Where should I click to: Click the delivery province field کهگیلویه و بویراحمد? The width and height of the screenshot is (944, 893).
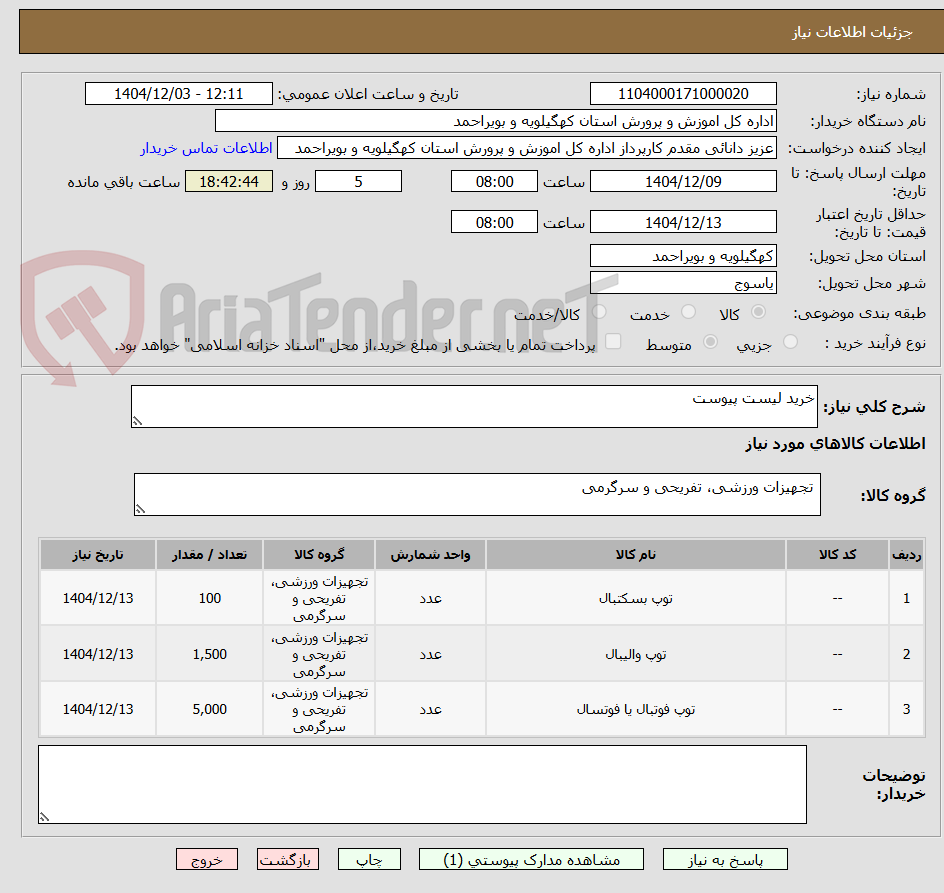tap(683, 256)
